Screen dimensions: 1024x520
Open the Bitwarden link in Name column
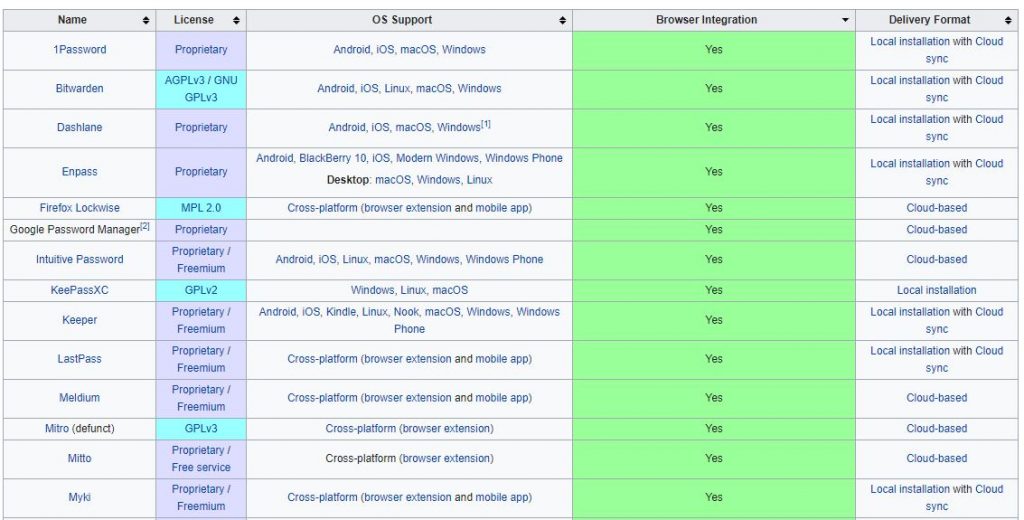click(x=79, y=88)
